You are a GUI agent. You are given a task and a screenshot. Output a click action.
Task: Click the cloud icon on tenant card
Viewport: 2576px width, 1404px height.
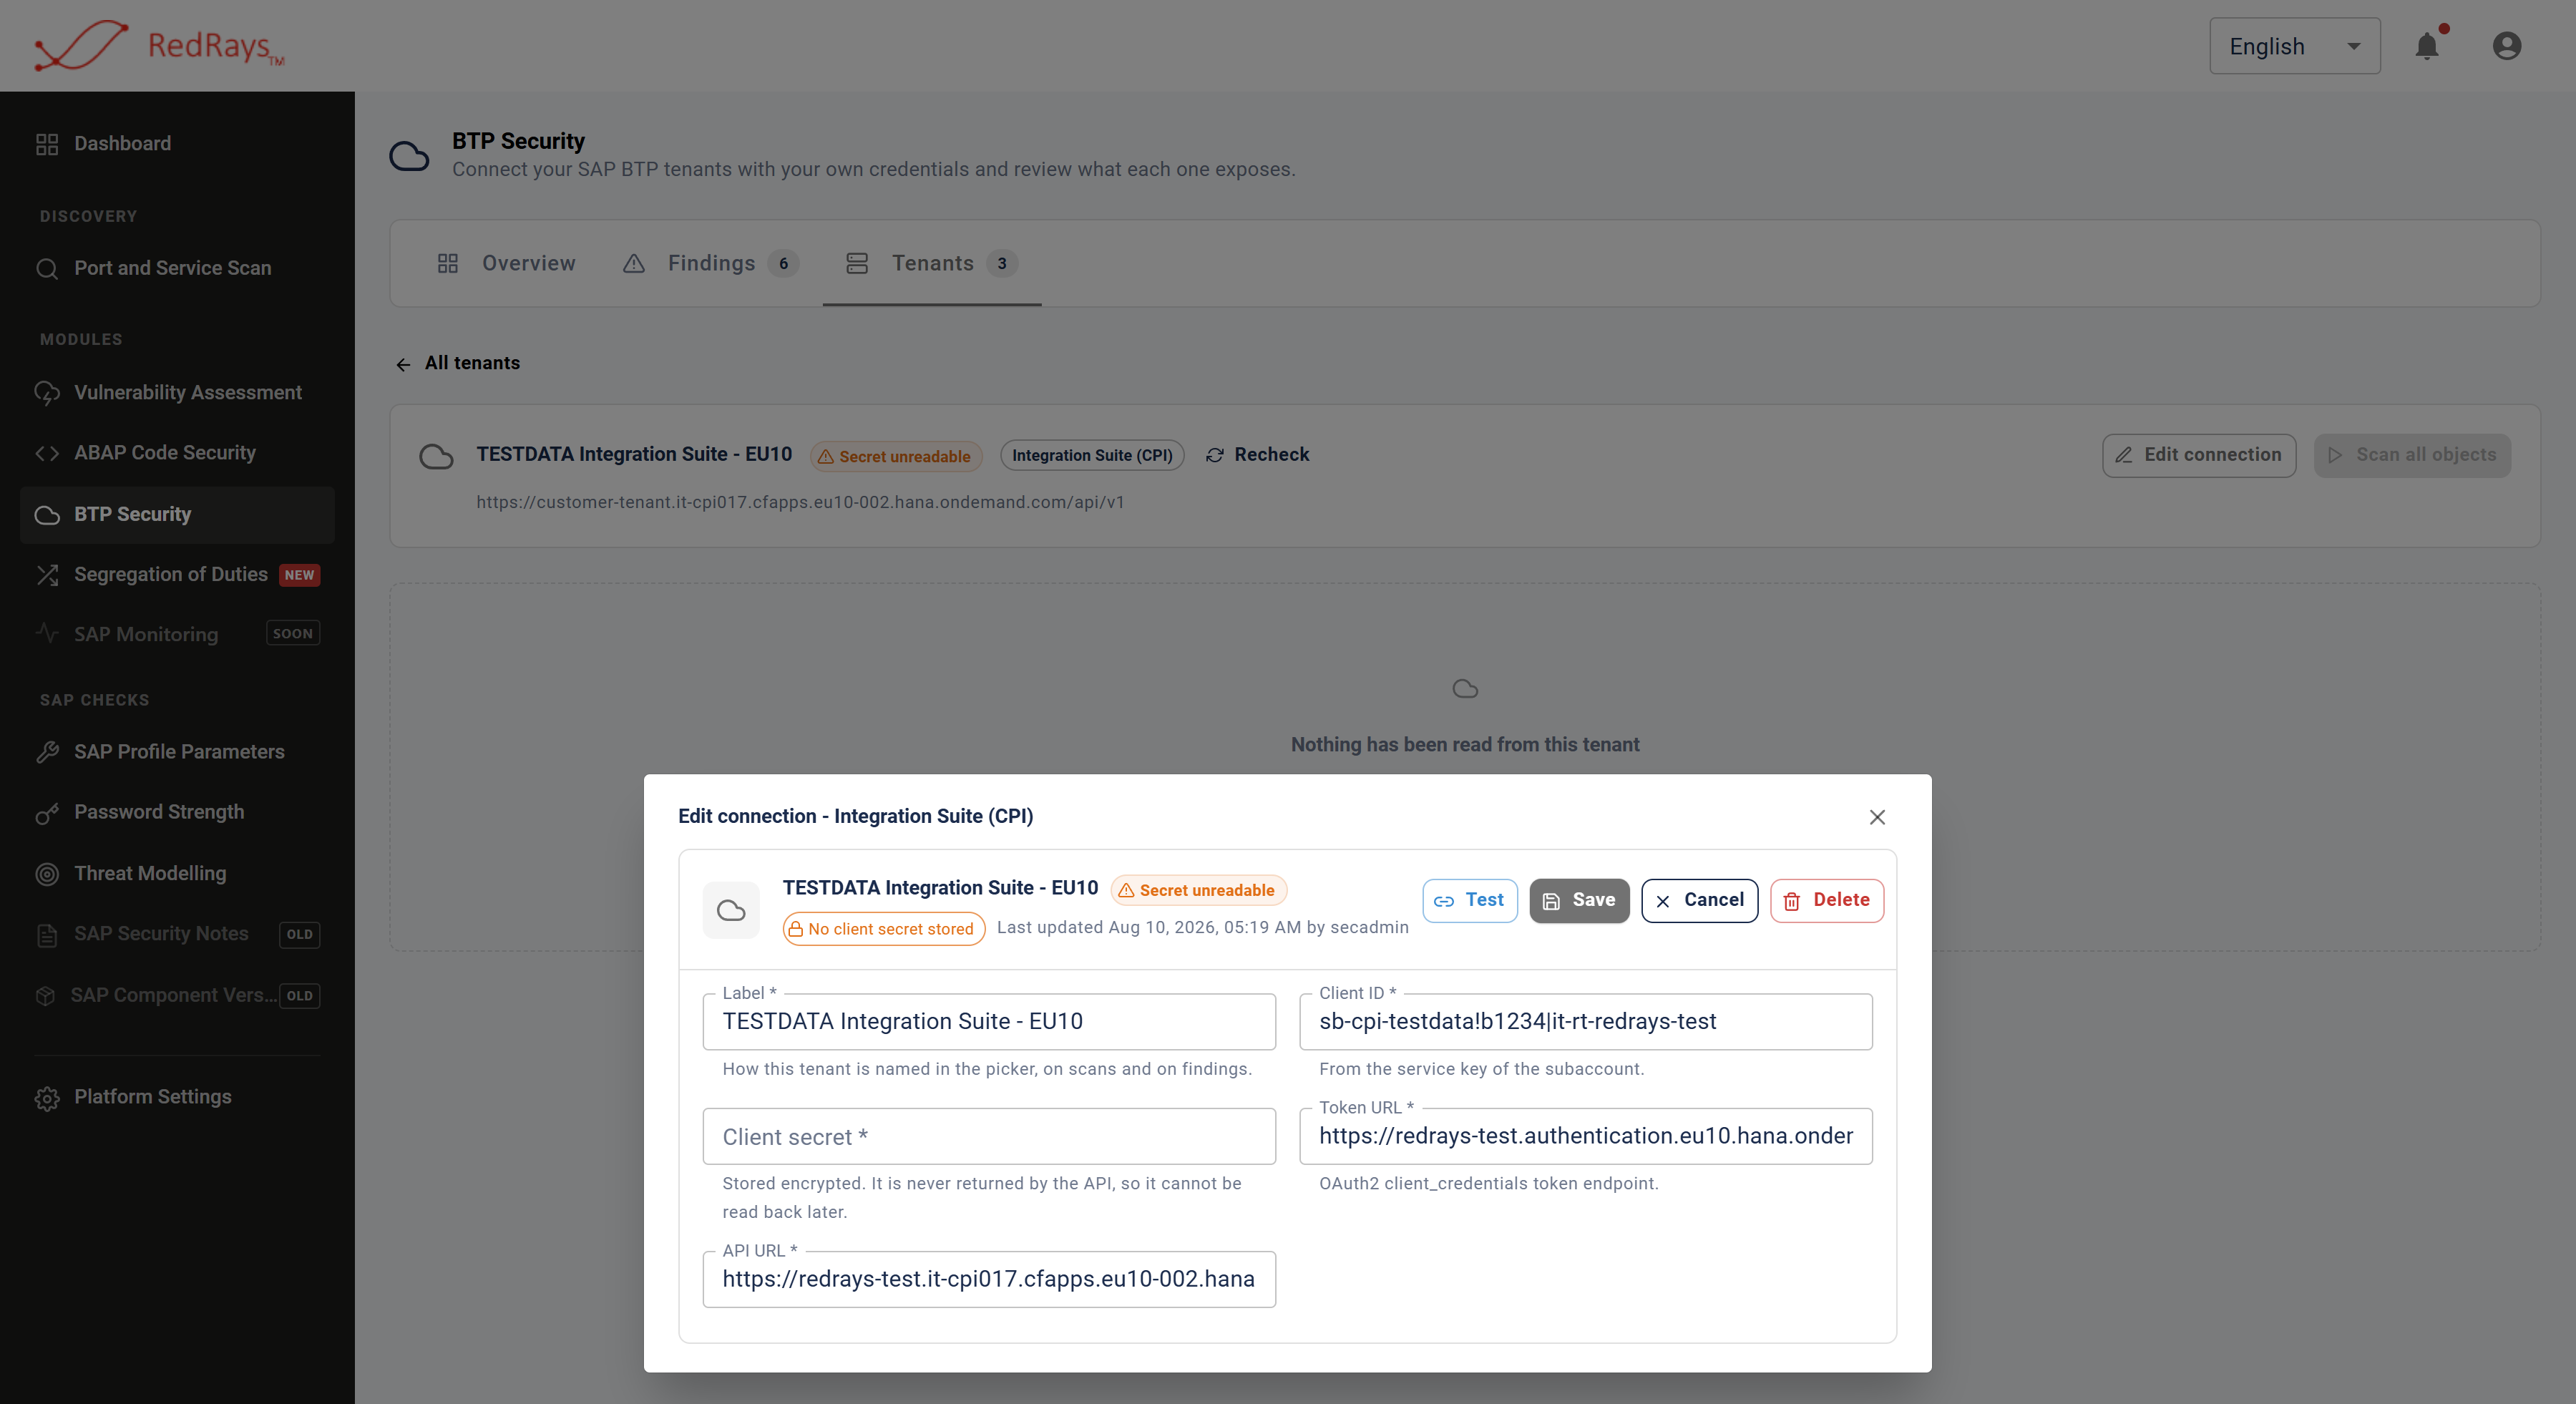(x=436, y=457)
